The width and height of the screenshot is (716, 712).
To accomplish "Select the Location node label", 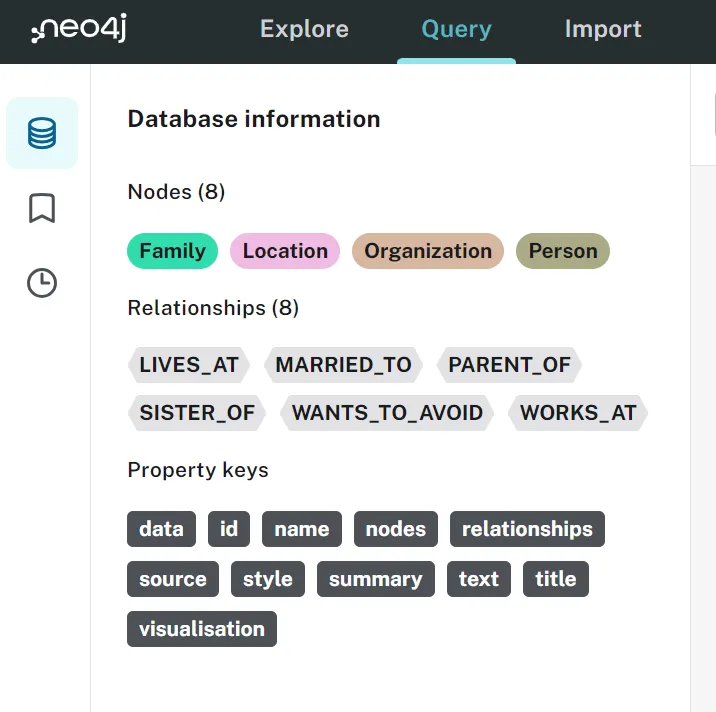I will pos(285,251).
